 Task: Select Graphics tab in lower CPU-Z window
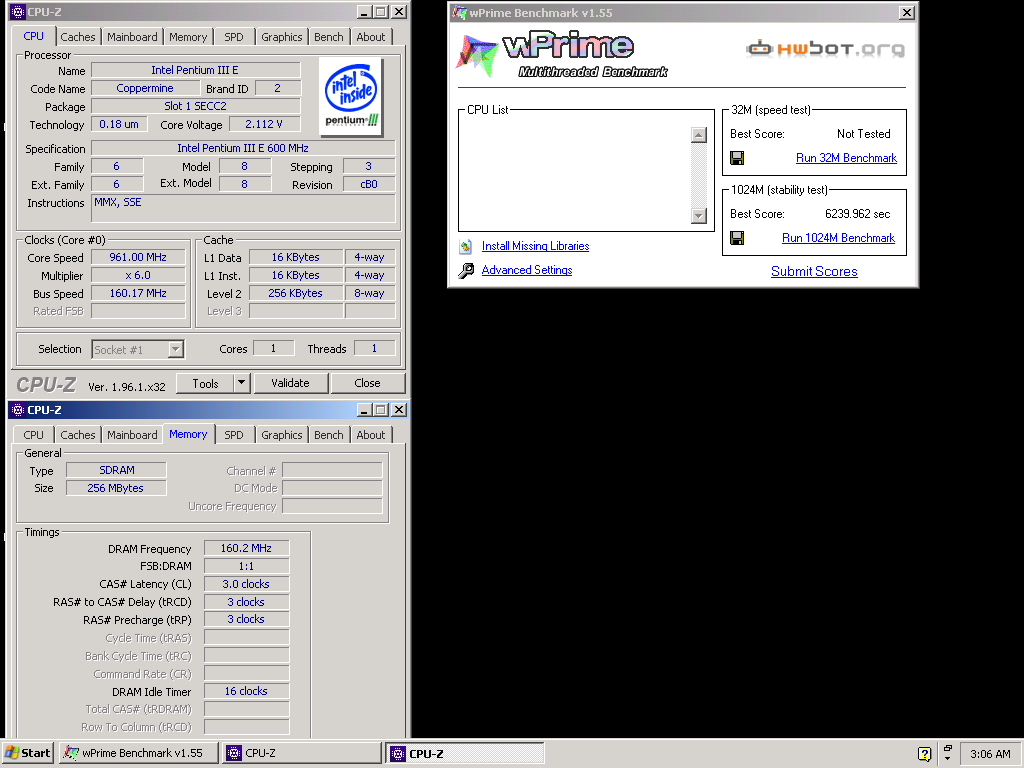[x=281, y=435]
